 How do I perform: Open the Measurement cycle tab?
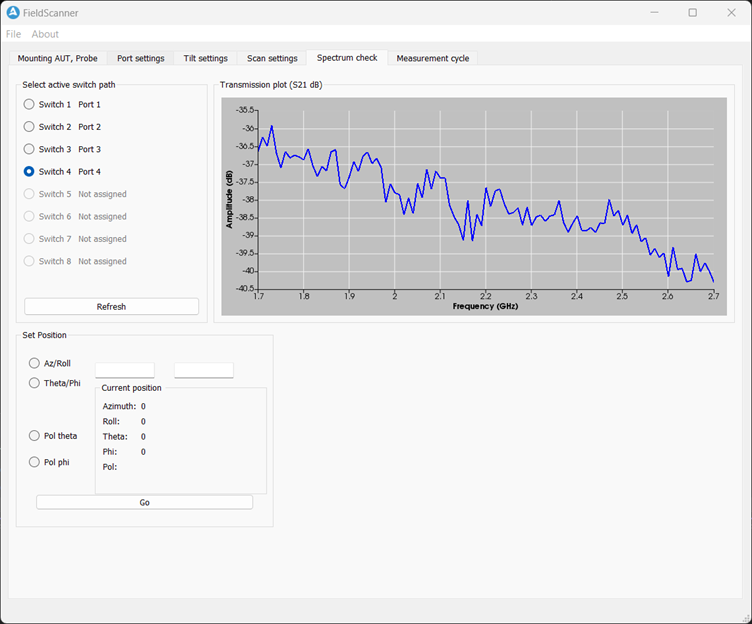[433, 58]
